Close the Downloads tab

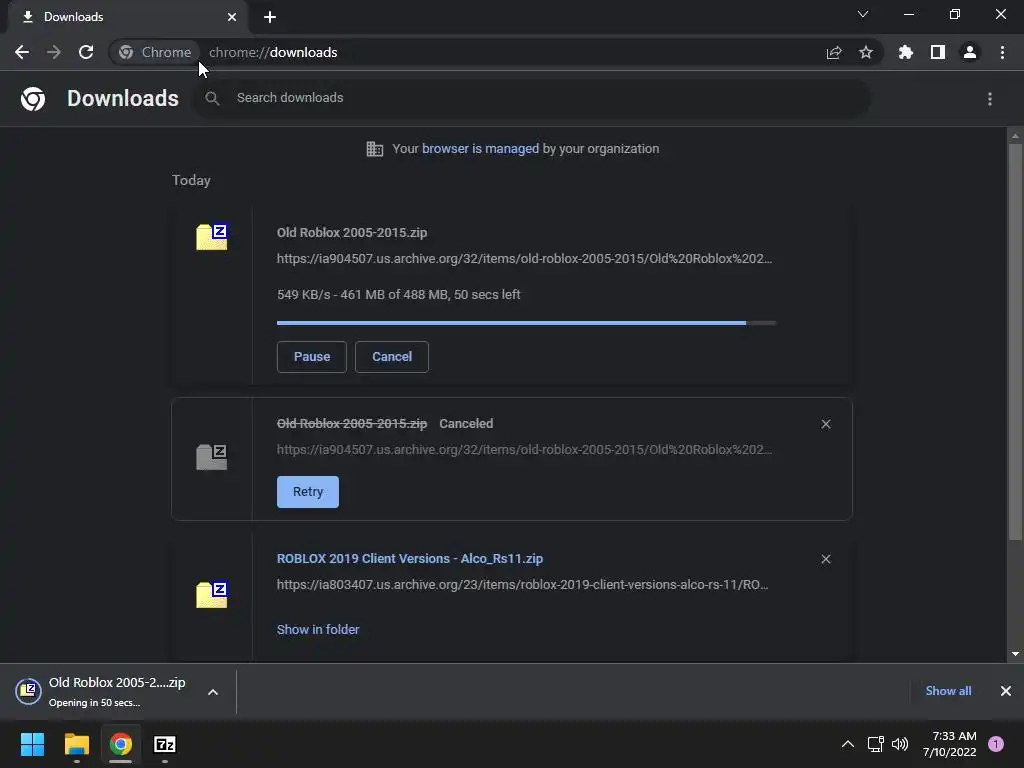232,17
